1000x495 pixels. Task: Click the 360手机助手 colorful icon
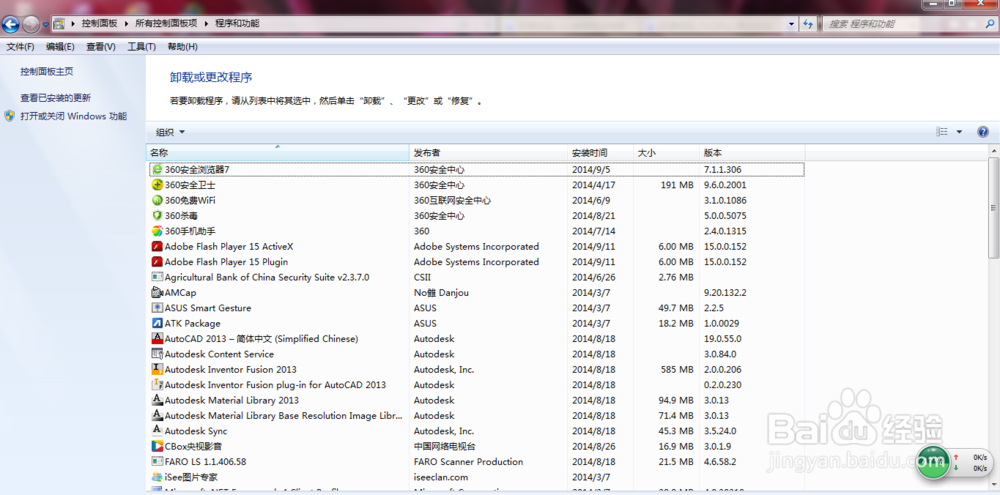coord(157,231)
